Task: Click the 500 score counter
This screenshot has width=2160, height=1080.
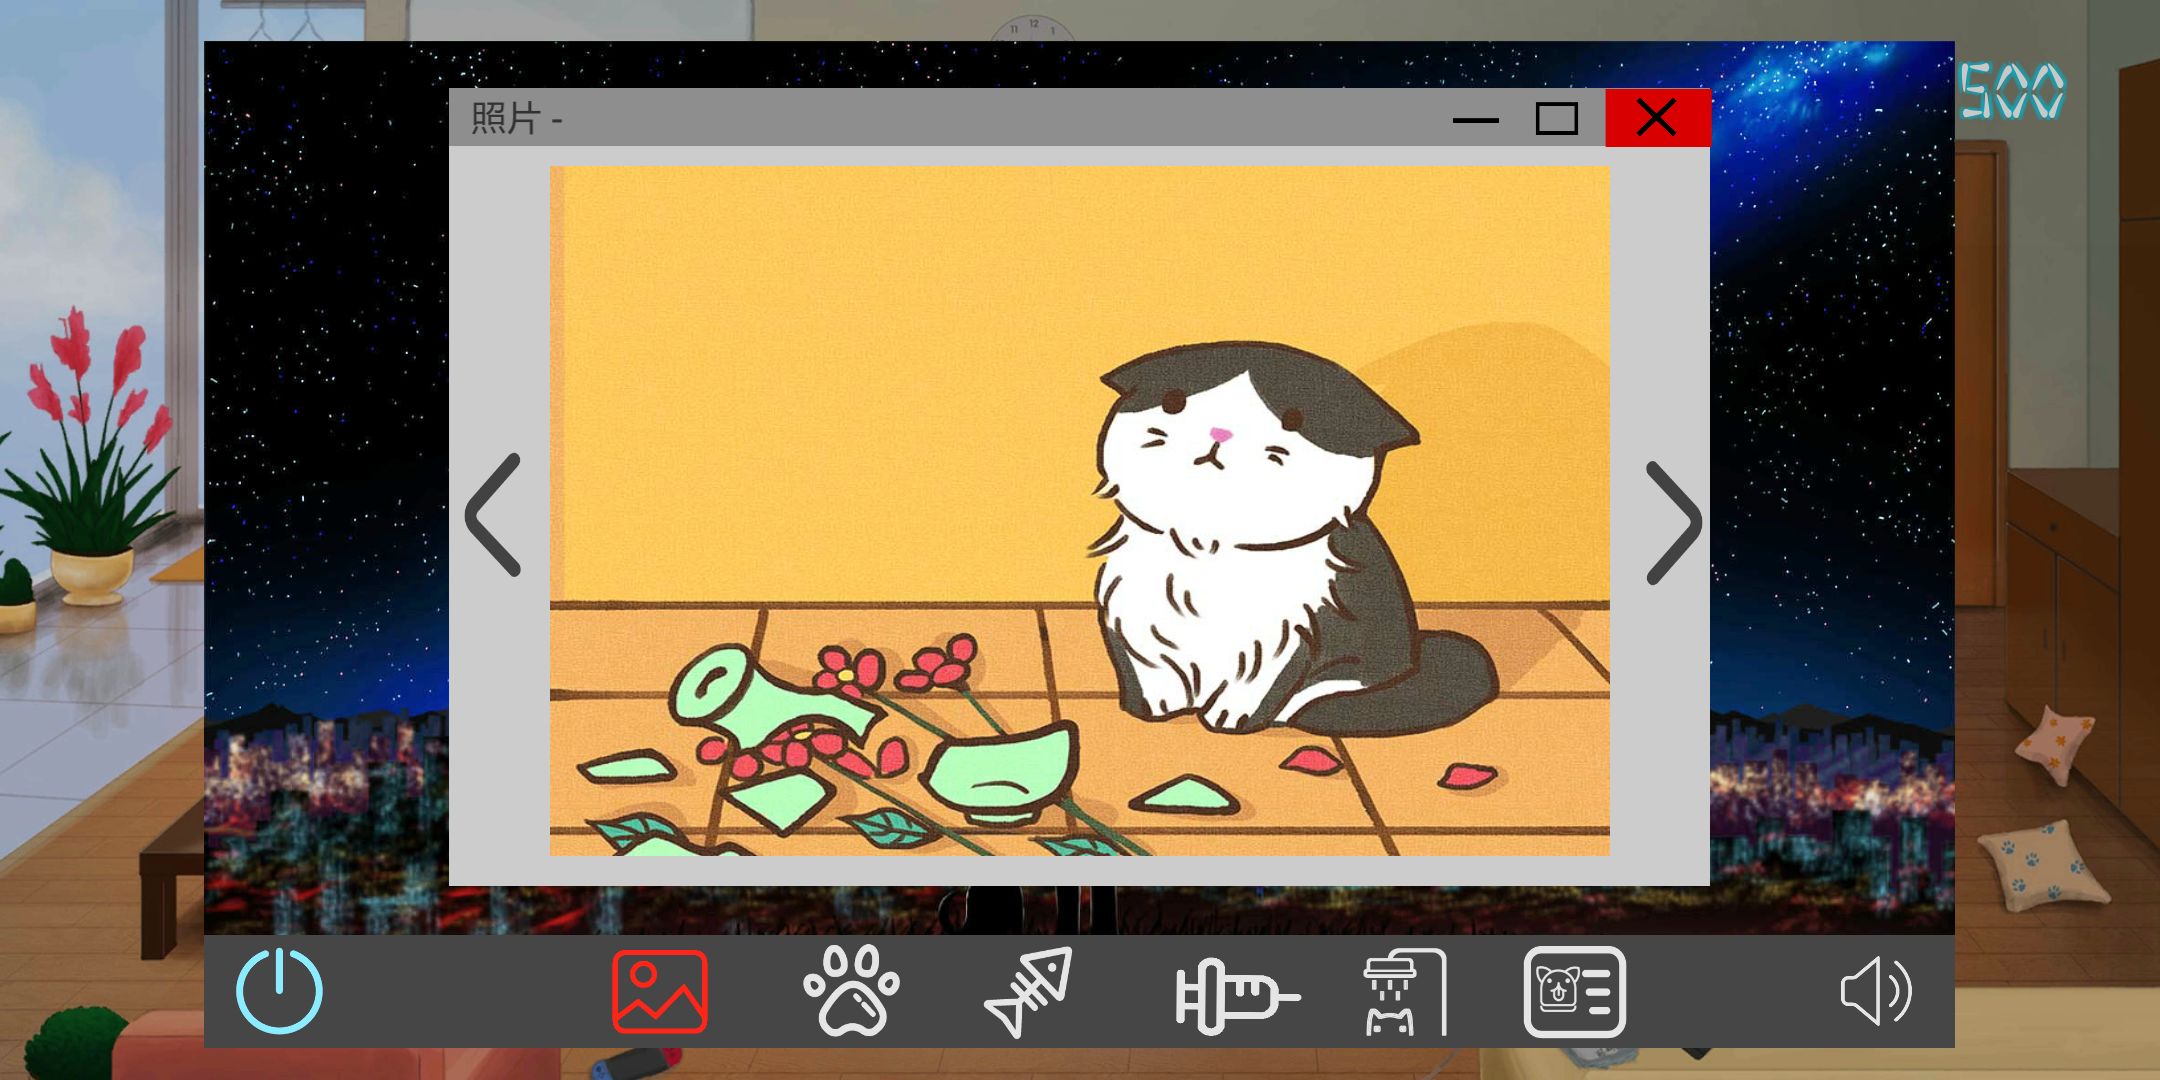Action: coord(2011,91)
